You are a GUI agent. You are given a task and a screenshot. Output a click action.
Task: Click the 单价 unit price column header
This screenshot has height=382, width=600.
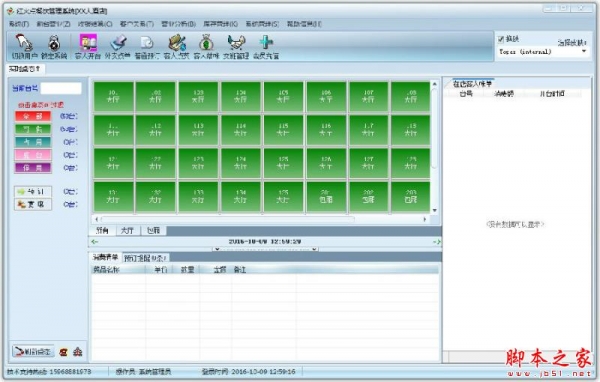[160, 270]
